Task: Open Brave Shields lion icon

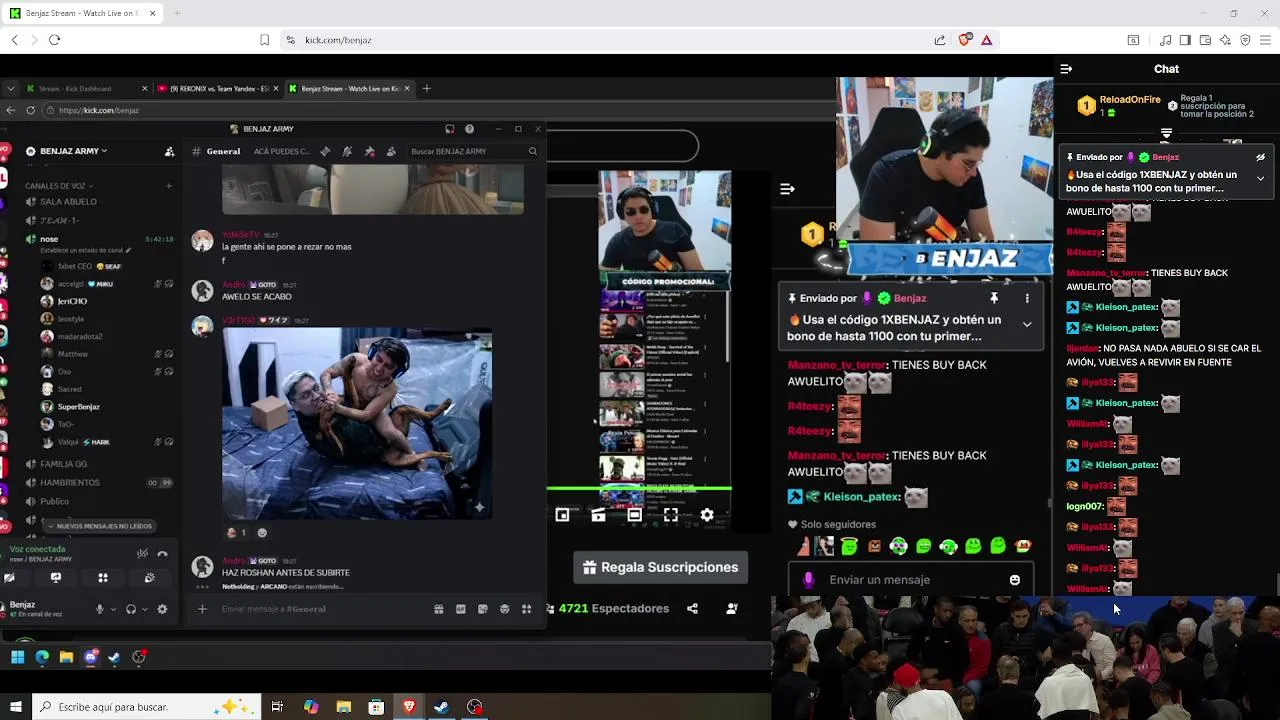Action: (x=964, y=40)
